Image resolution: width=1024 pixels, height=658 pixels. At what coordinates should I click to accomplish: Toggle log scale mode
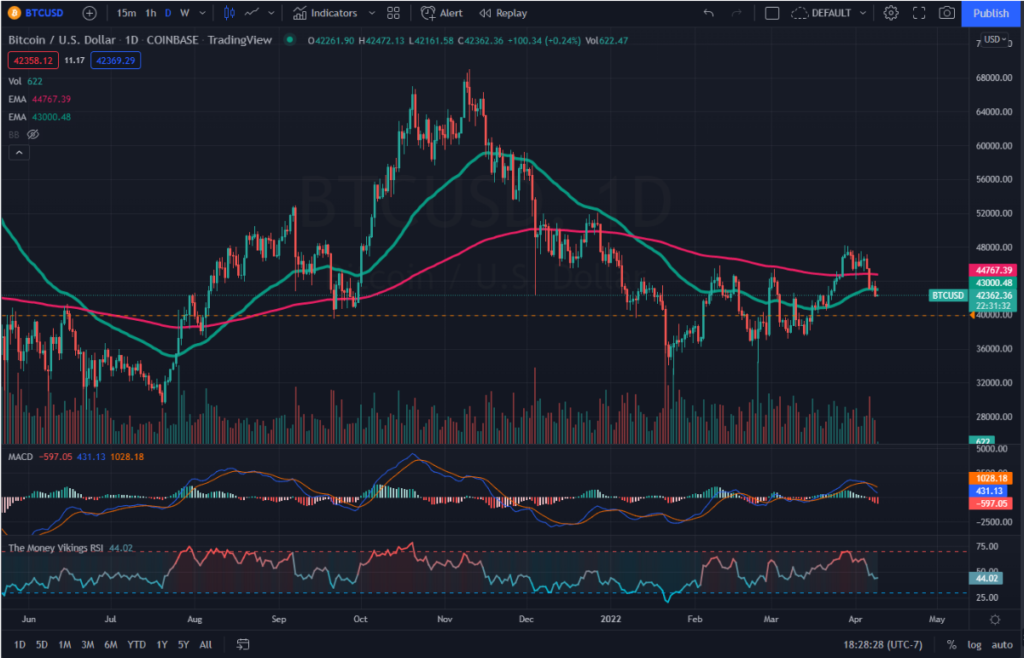[974, 644]
